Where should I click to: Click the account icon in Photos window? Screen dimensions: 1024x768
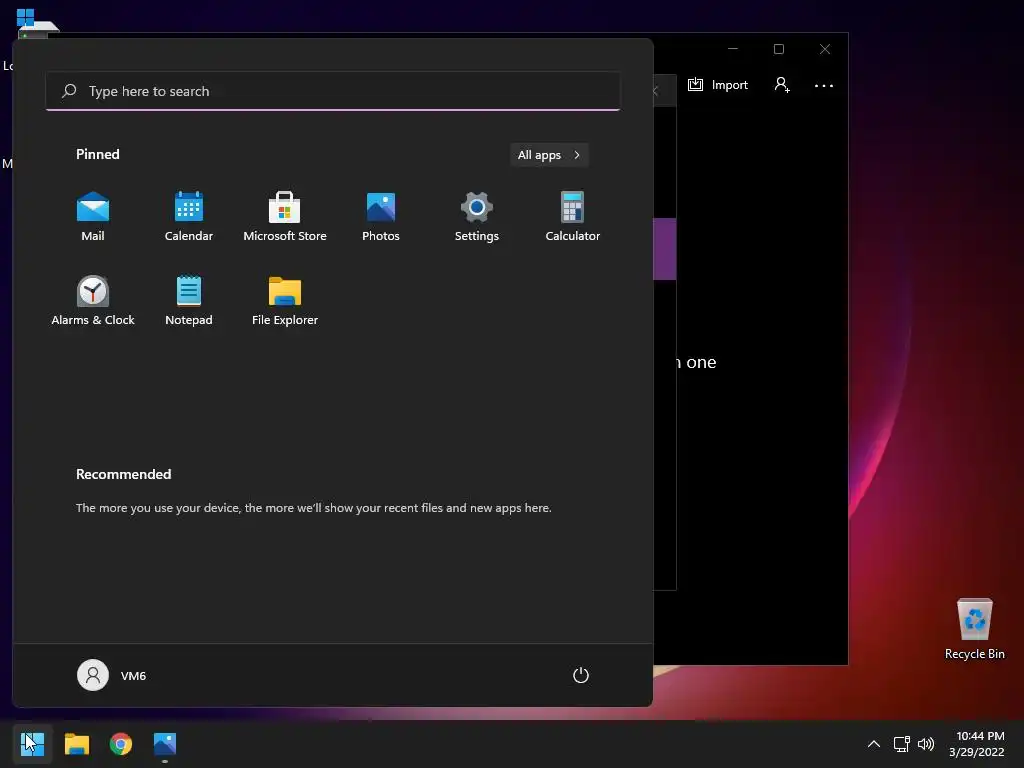point(782,85)
